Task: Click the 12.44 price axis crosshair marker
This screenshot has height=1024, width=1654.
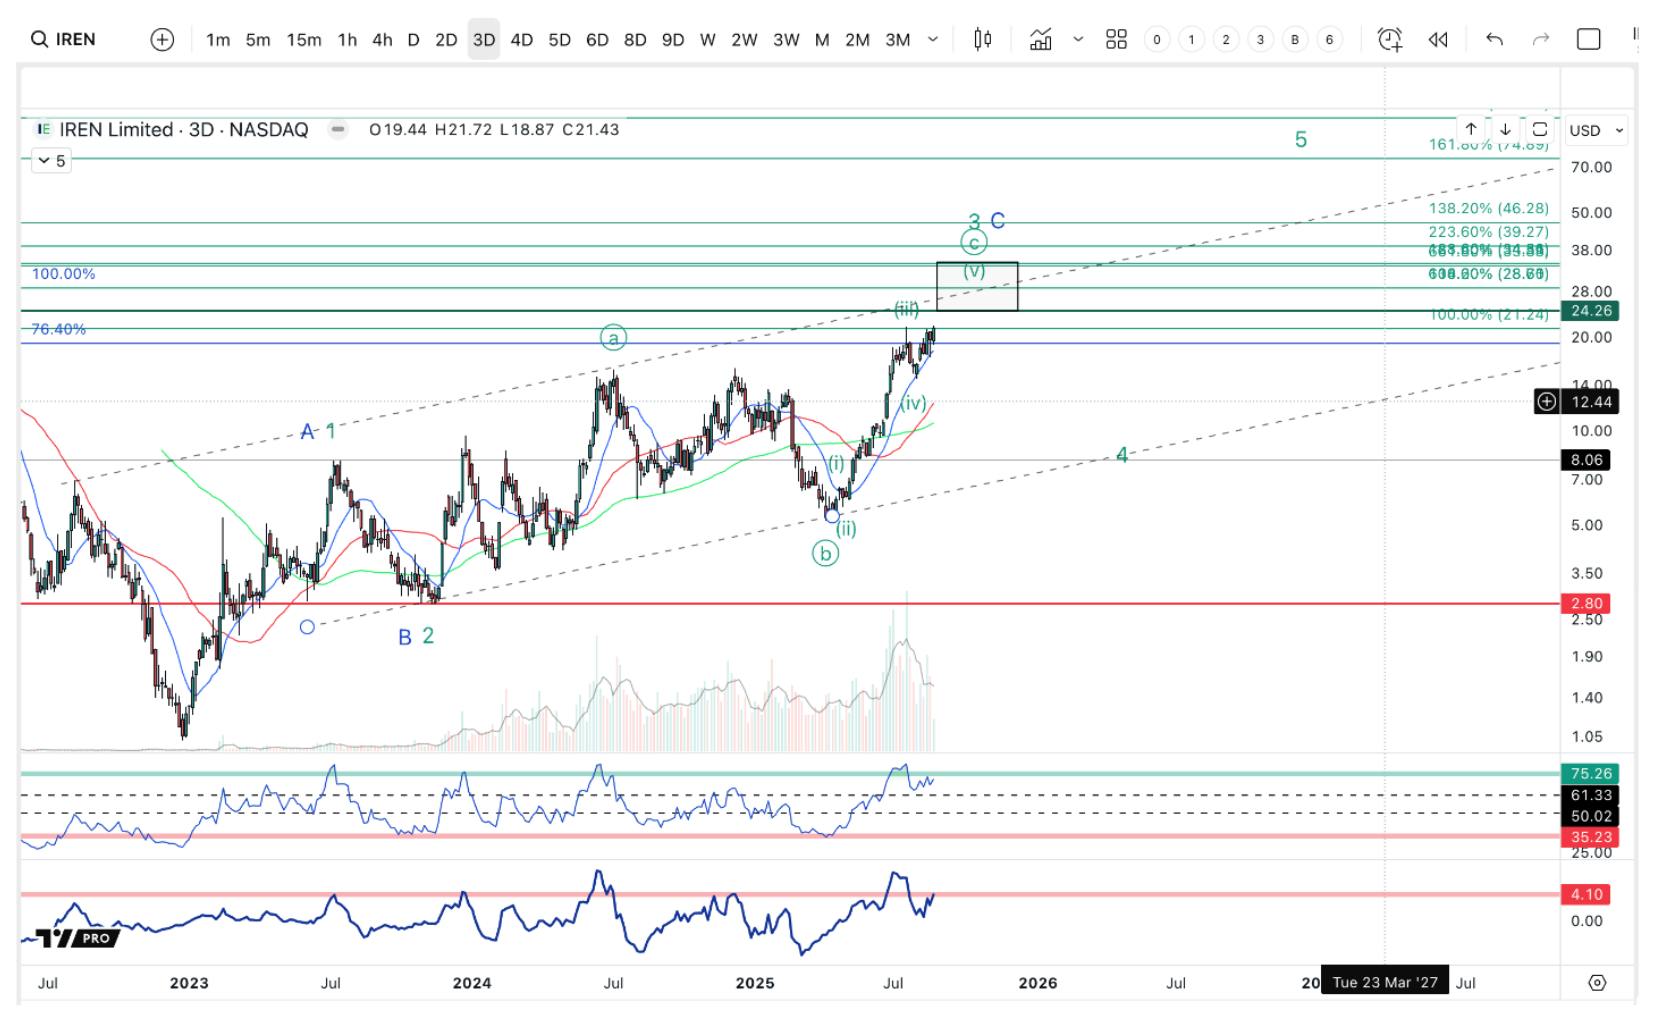Action: click(x=1547, y=401)
